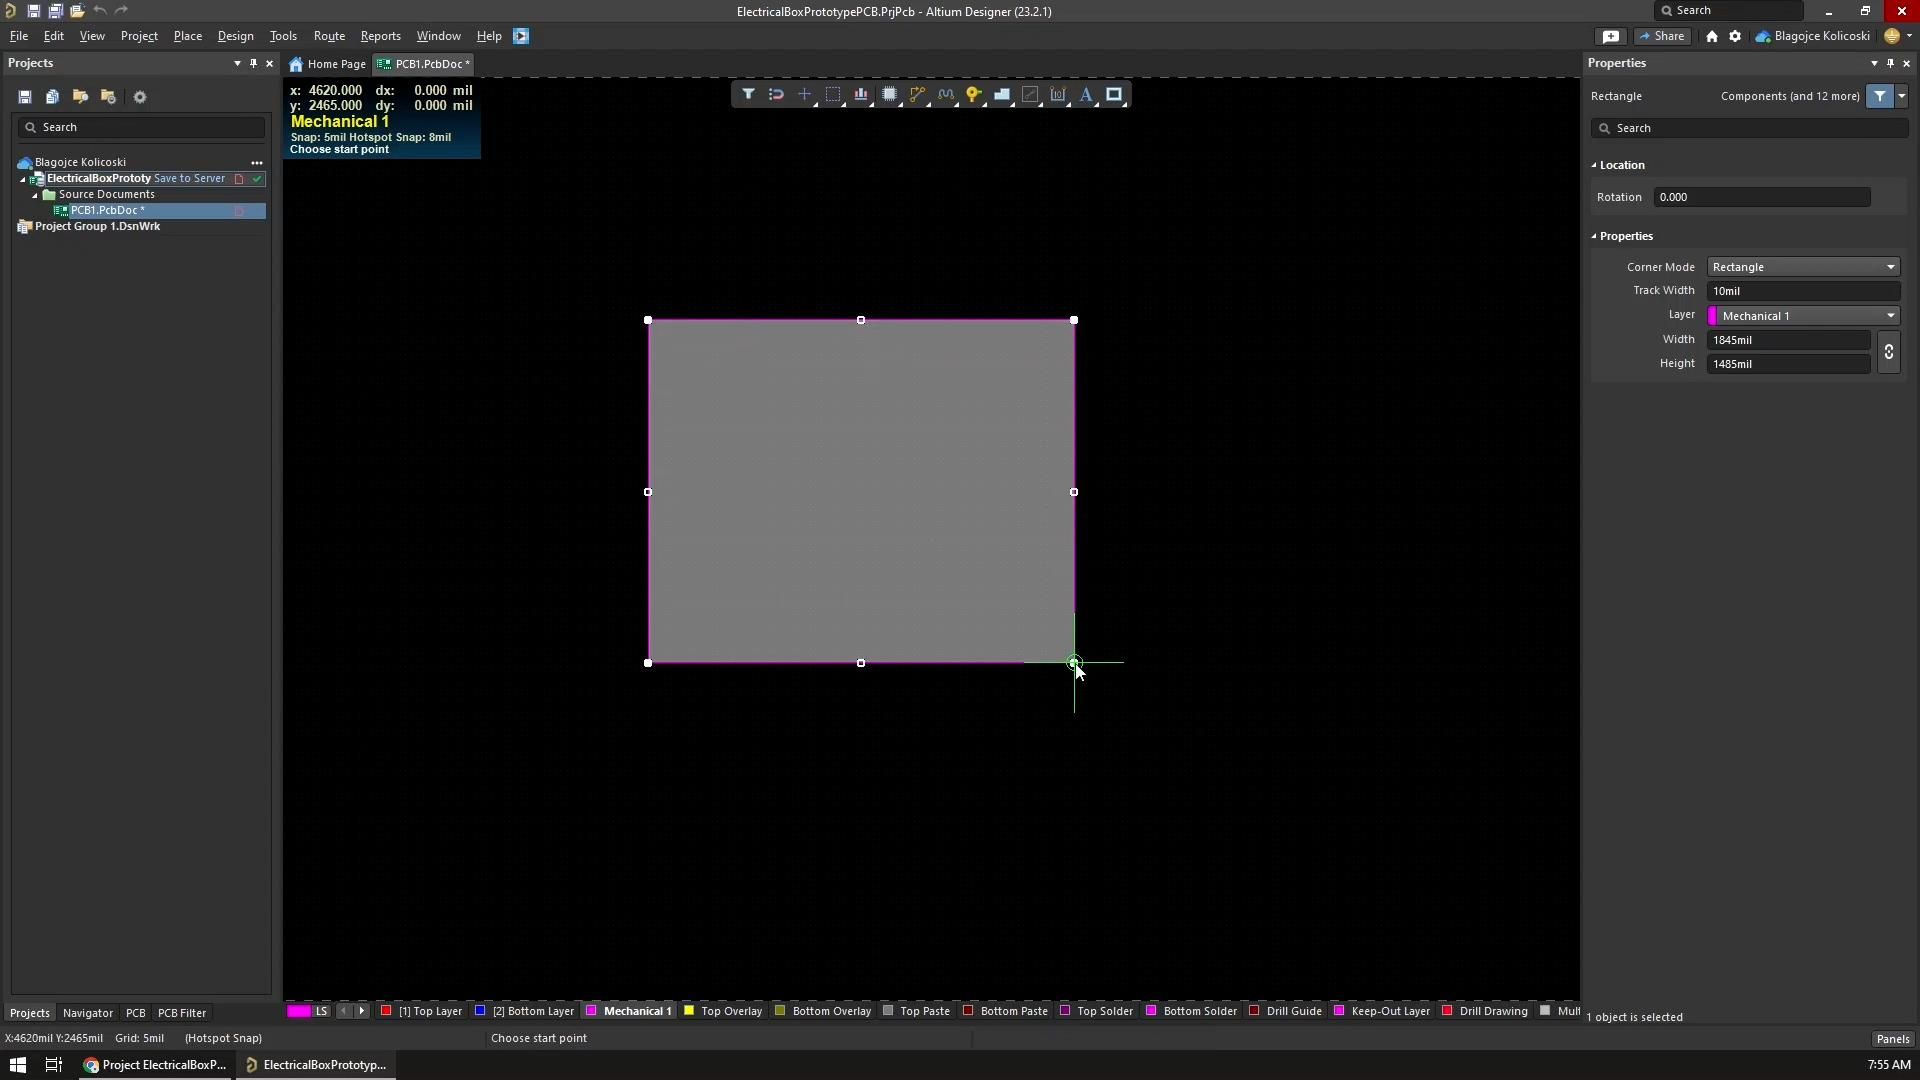Activate the area selection tool
This screenshot has height=1080, width=1920.
(x=834, y=94)
